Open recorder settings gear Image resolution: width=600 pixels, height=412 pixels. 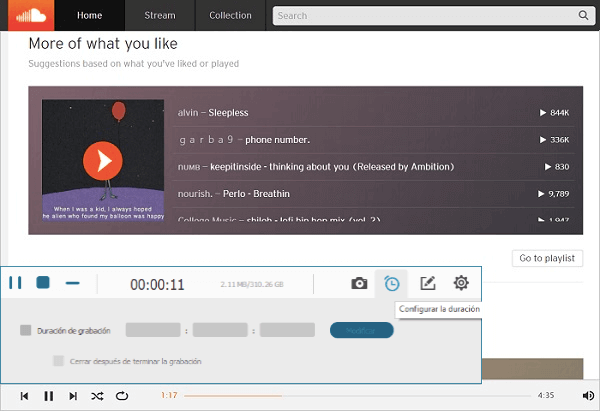[461, 283]
